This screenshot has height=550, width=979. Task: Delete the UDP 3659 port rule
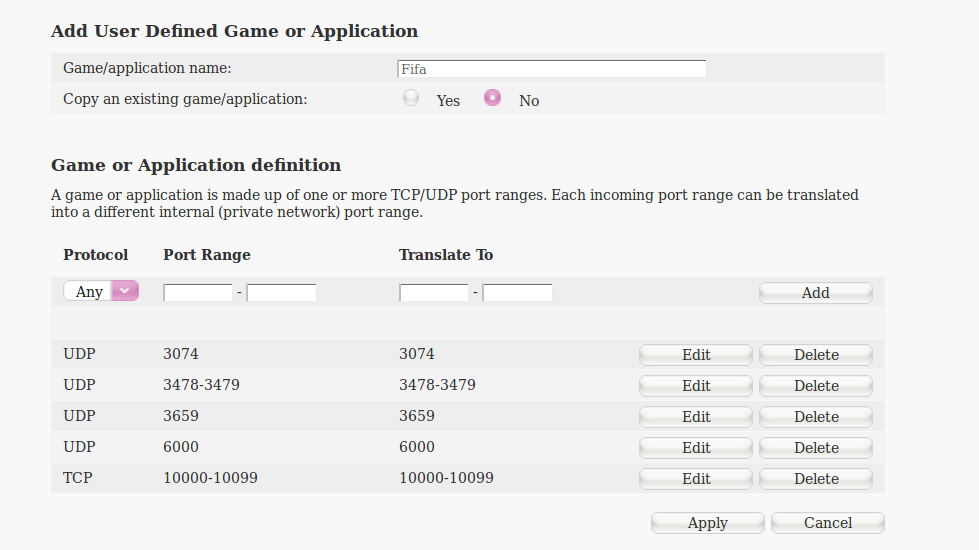[816, 417]
